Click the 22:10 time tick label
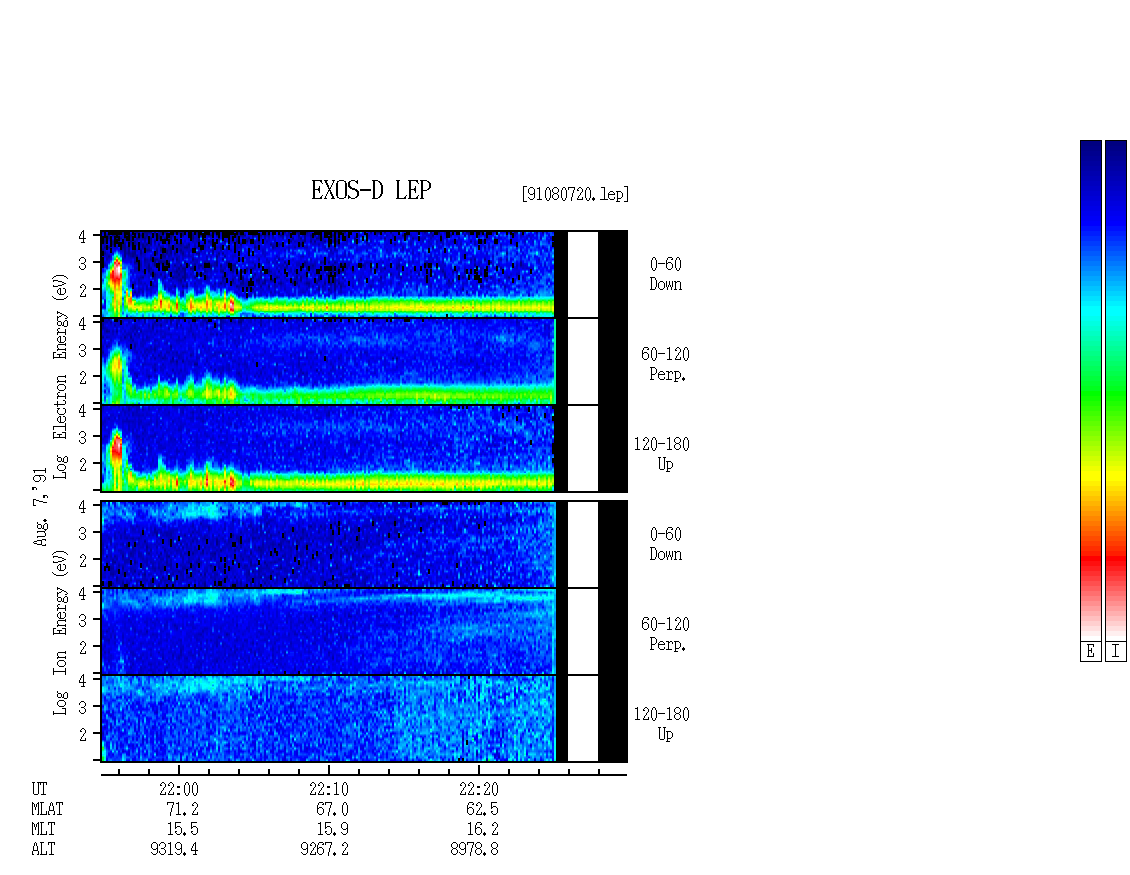The height and width of the screenshot is (875, 1130). (329, 789)
